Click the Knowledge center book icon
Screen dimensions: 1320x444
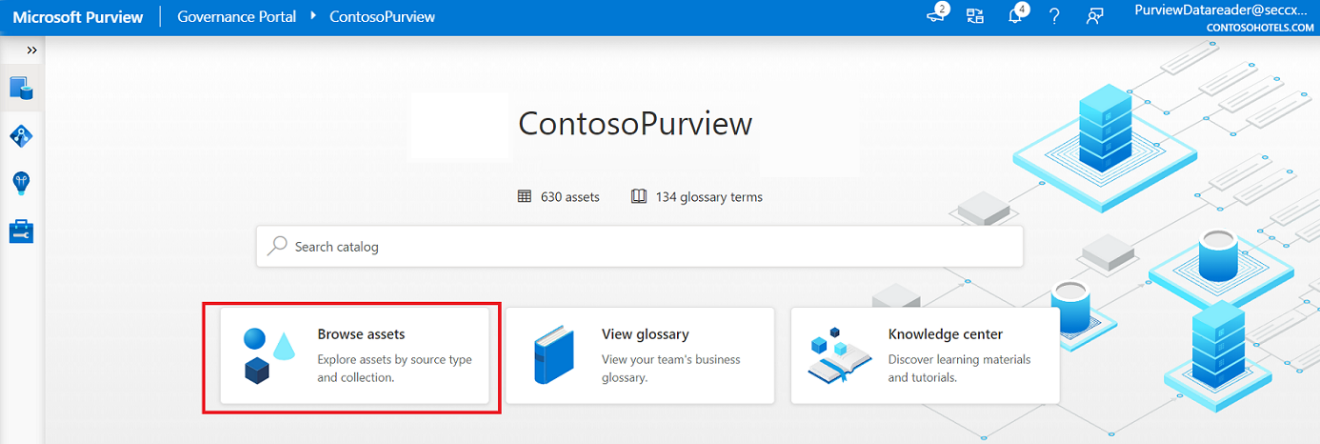[839, 356]
